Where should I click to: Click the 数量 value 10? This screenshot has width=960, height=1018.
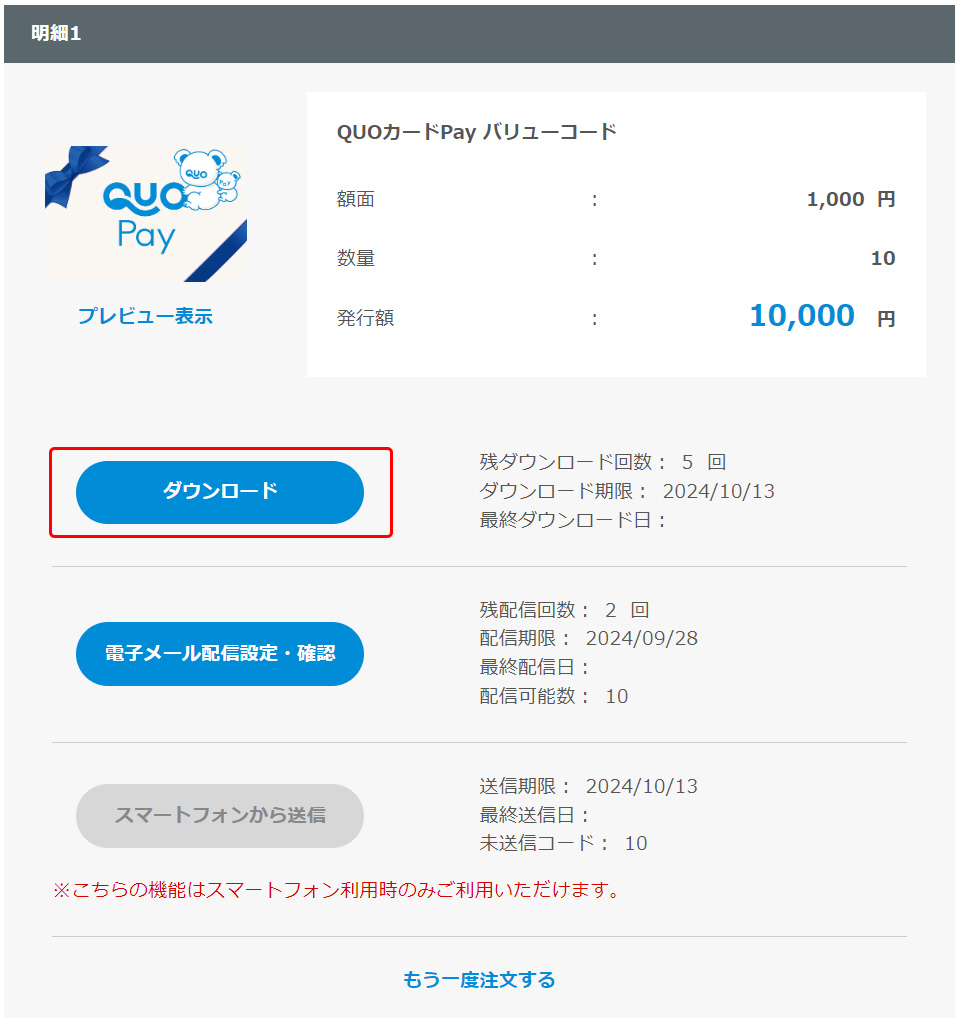(883, 258)
